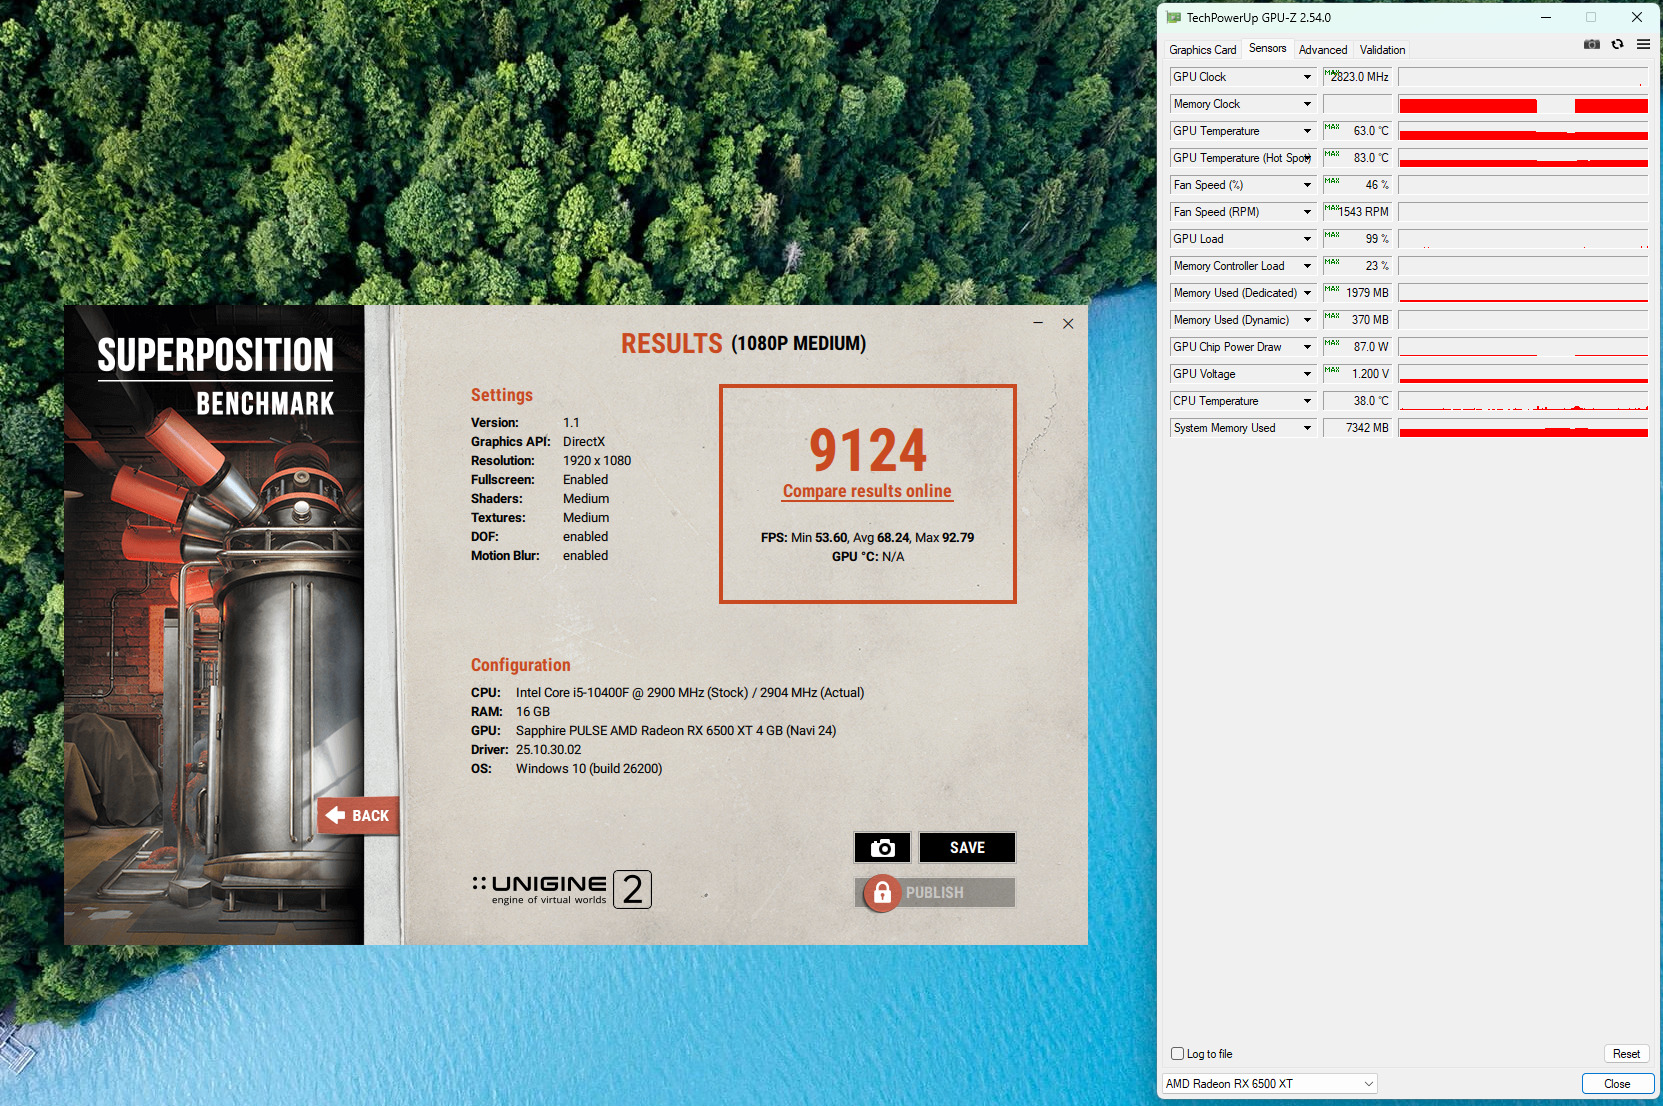Select the Sensors tab

click(x=1267, y=48)
